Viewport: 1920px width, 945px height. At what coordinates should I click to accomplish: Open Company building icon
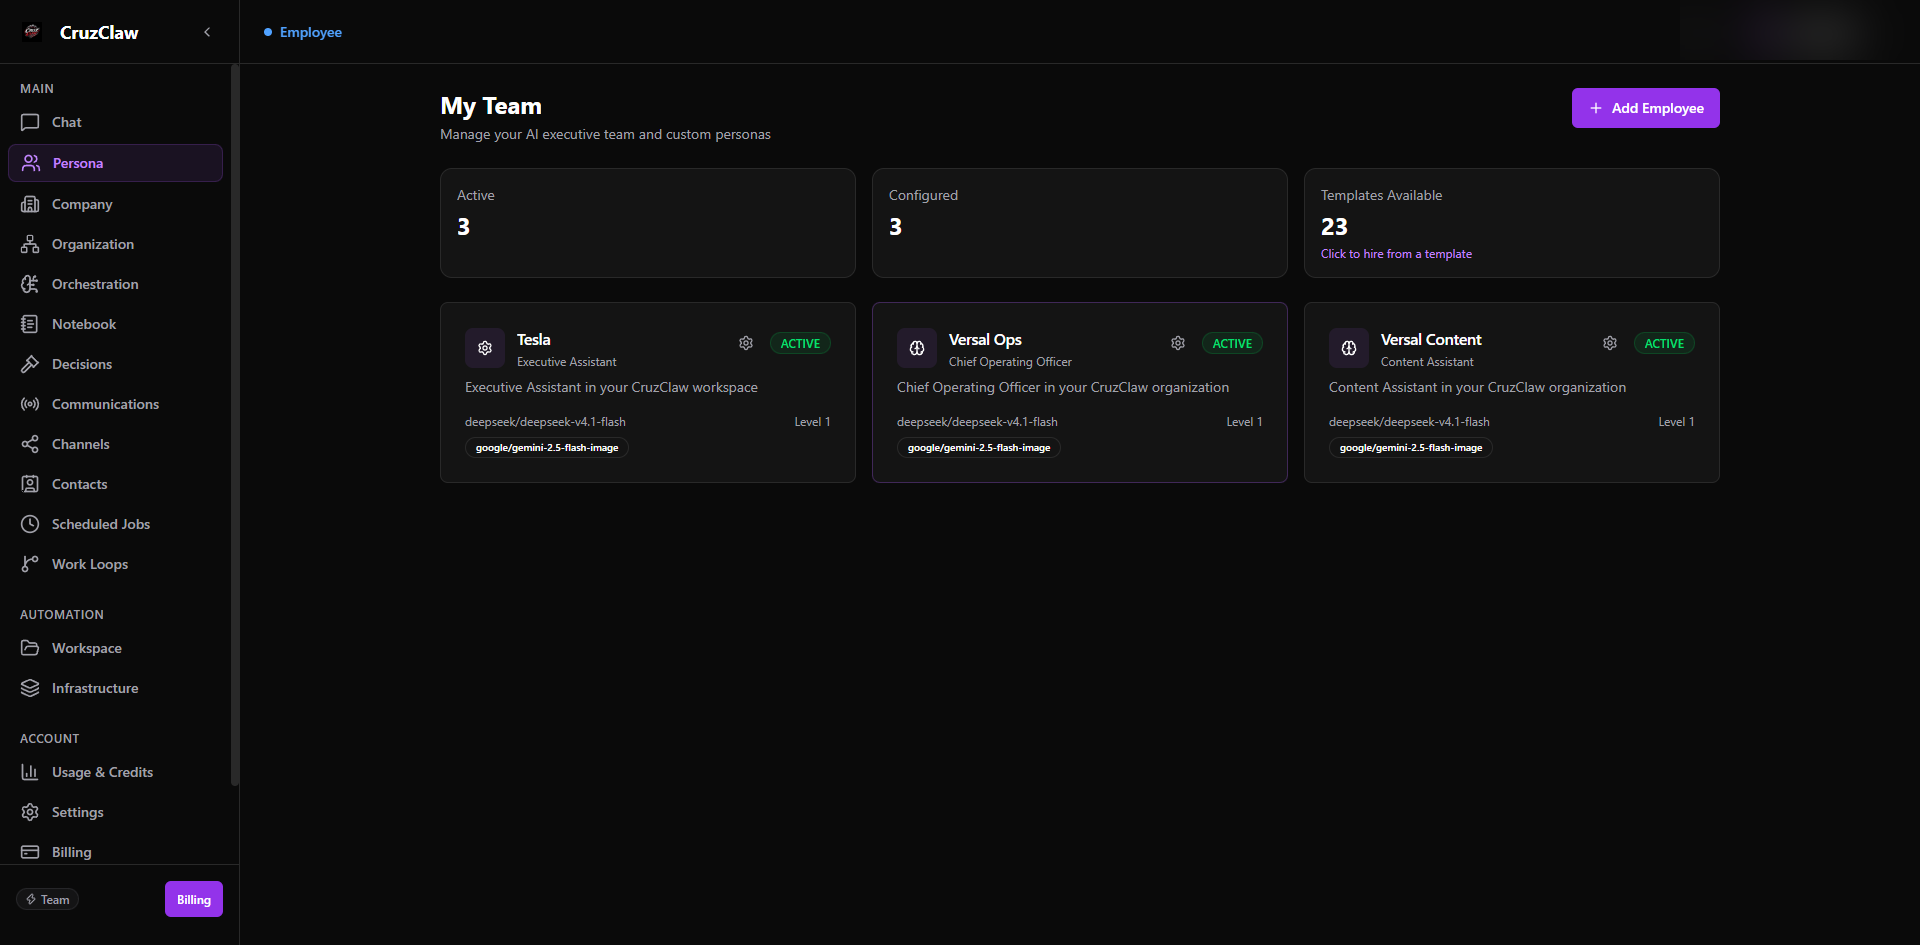[30, 204]
